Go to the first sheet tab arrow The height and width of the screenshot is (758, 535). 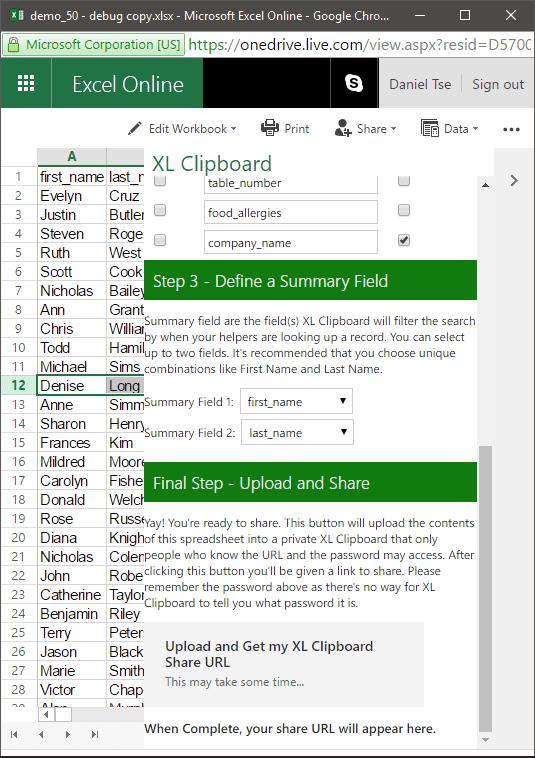click(14, 734)
